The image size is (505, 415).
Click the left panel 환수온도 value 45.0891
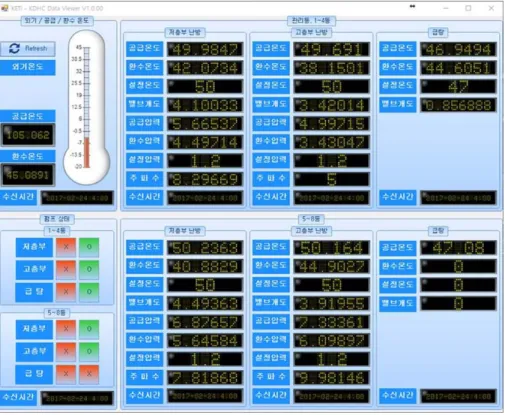[x=28, y=175]
